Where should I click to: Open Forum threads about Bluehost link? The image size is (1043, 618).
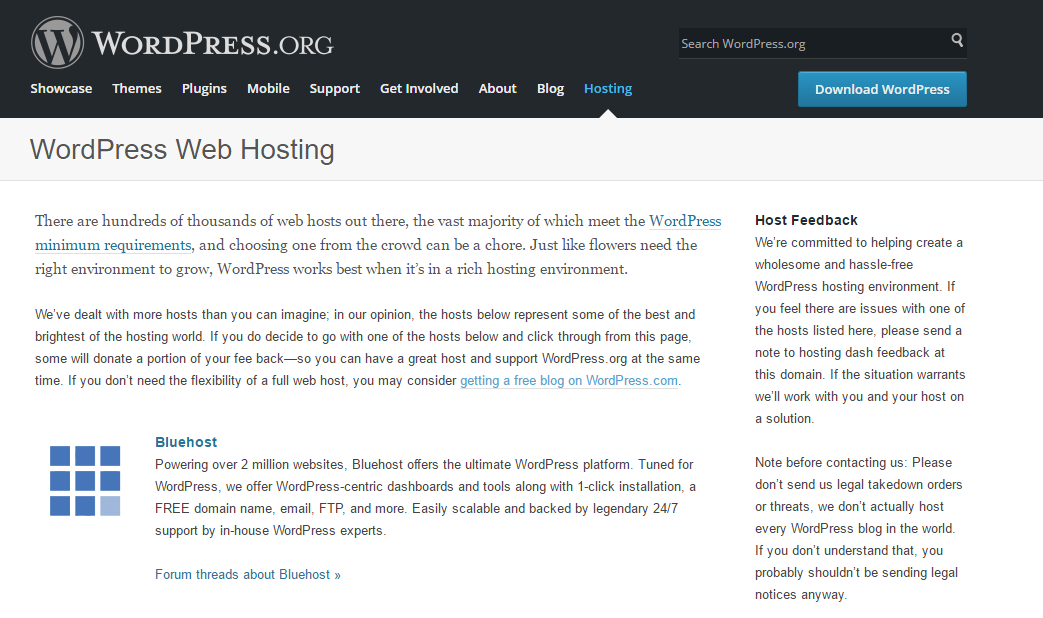point(247,575)
